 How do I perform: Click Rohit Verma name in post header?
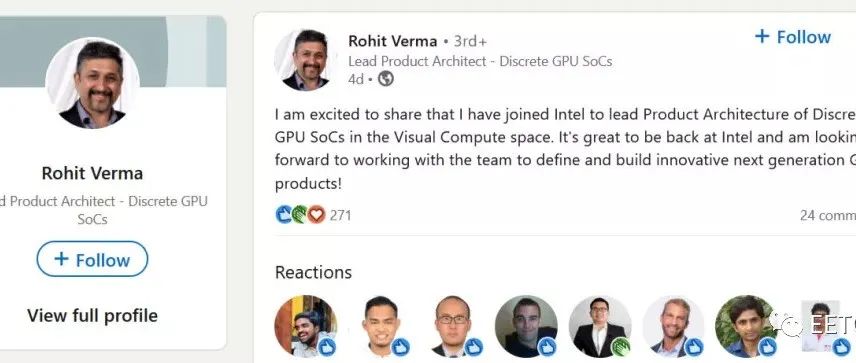click(x=393, y=41)
